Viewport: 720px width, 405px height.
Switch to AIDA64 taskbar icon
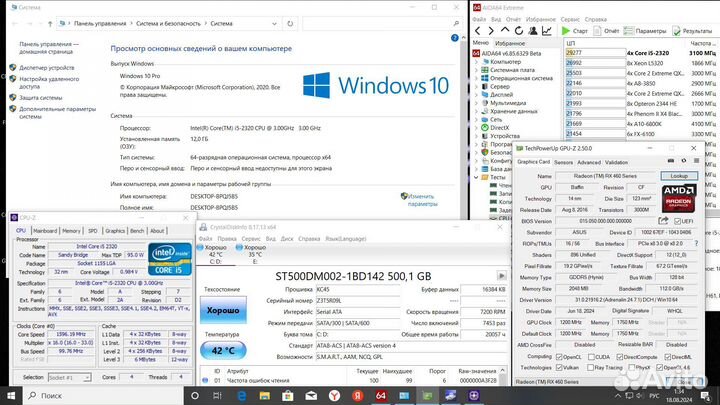tap(381, 395)
